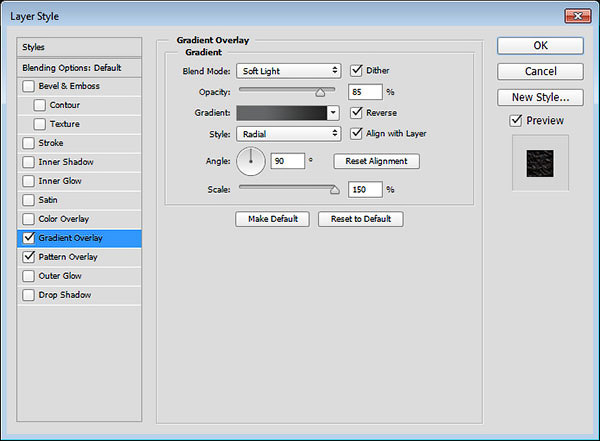This screenshot has width=600, height=441.
Task: Select the Color Overlay row label
Action: (64, 219)
